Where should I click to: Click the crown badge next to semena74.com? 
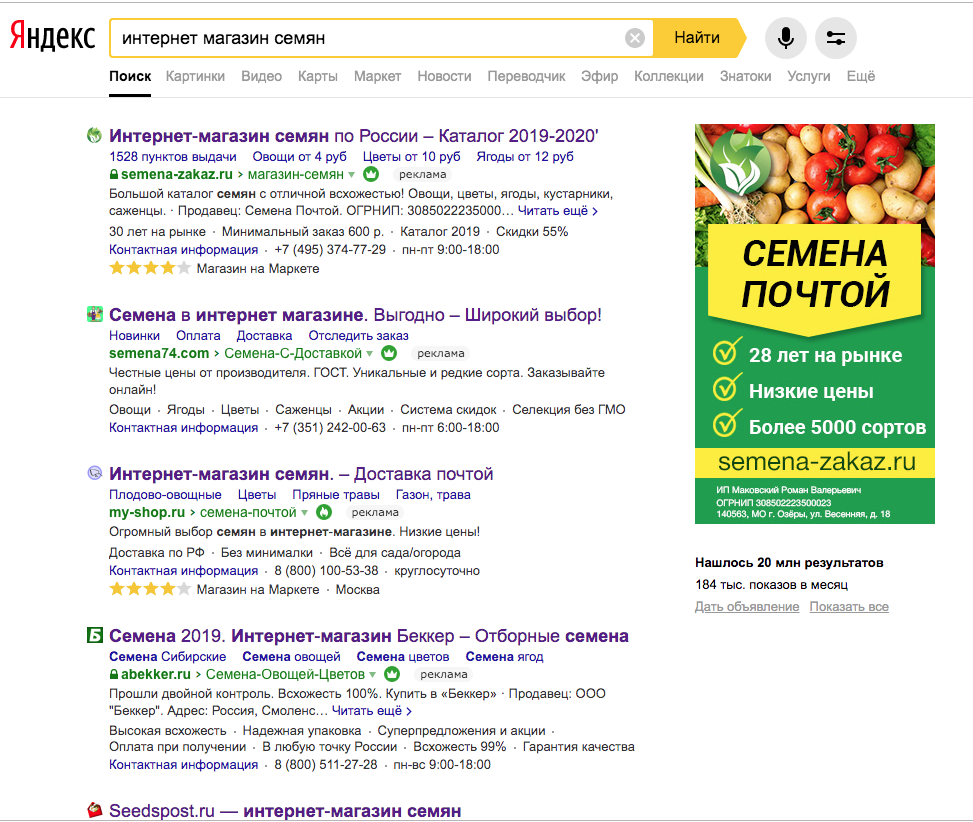pyautogui.click(x=389, y=353)
